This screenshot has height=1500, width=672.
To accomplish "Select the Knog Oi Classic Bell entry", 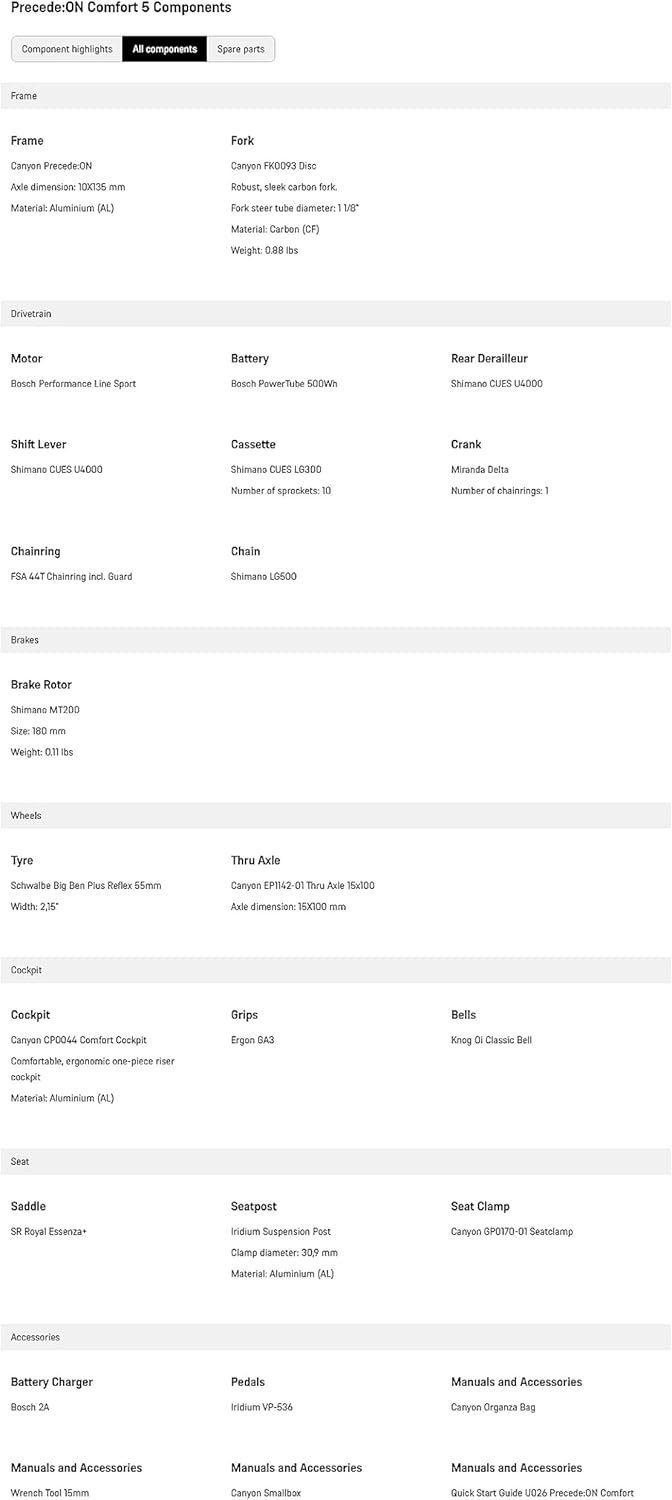I will (491, 1041).
